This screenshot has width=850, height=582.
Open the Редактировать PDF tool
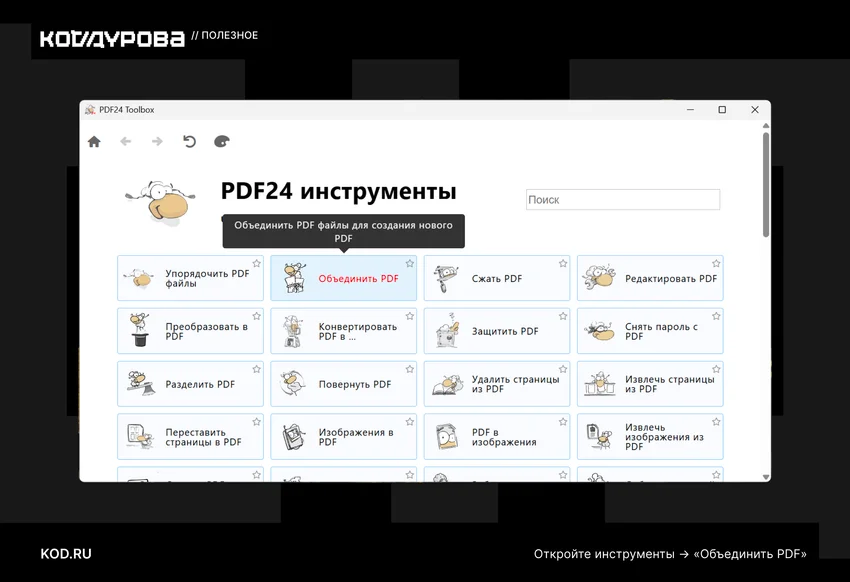[650, 278]
